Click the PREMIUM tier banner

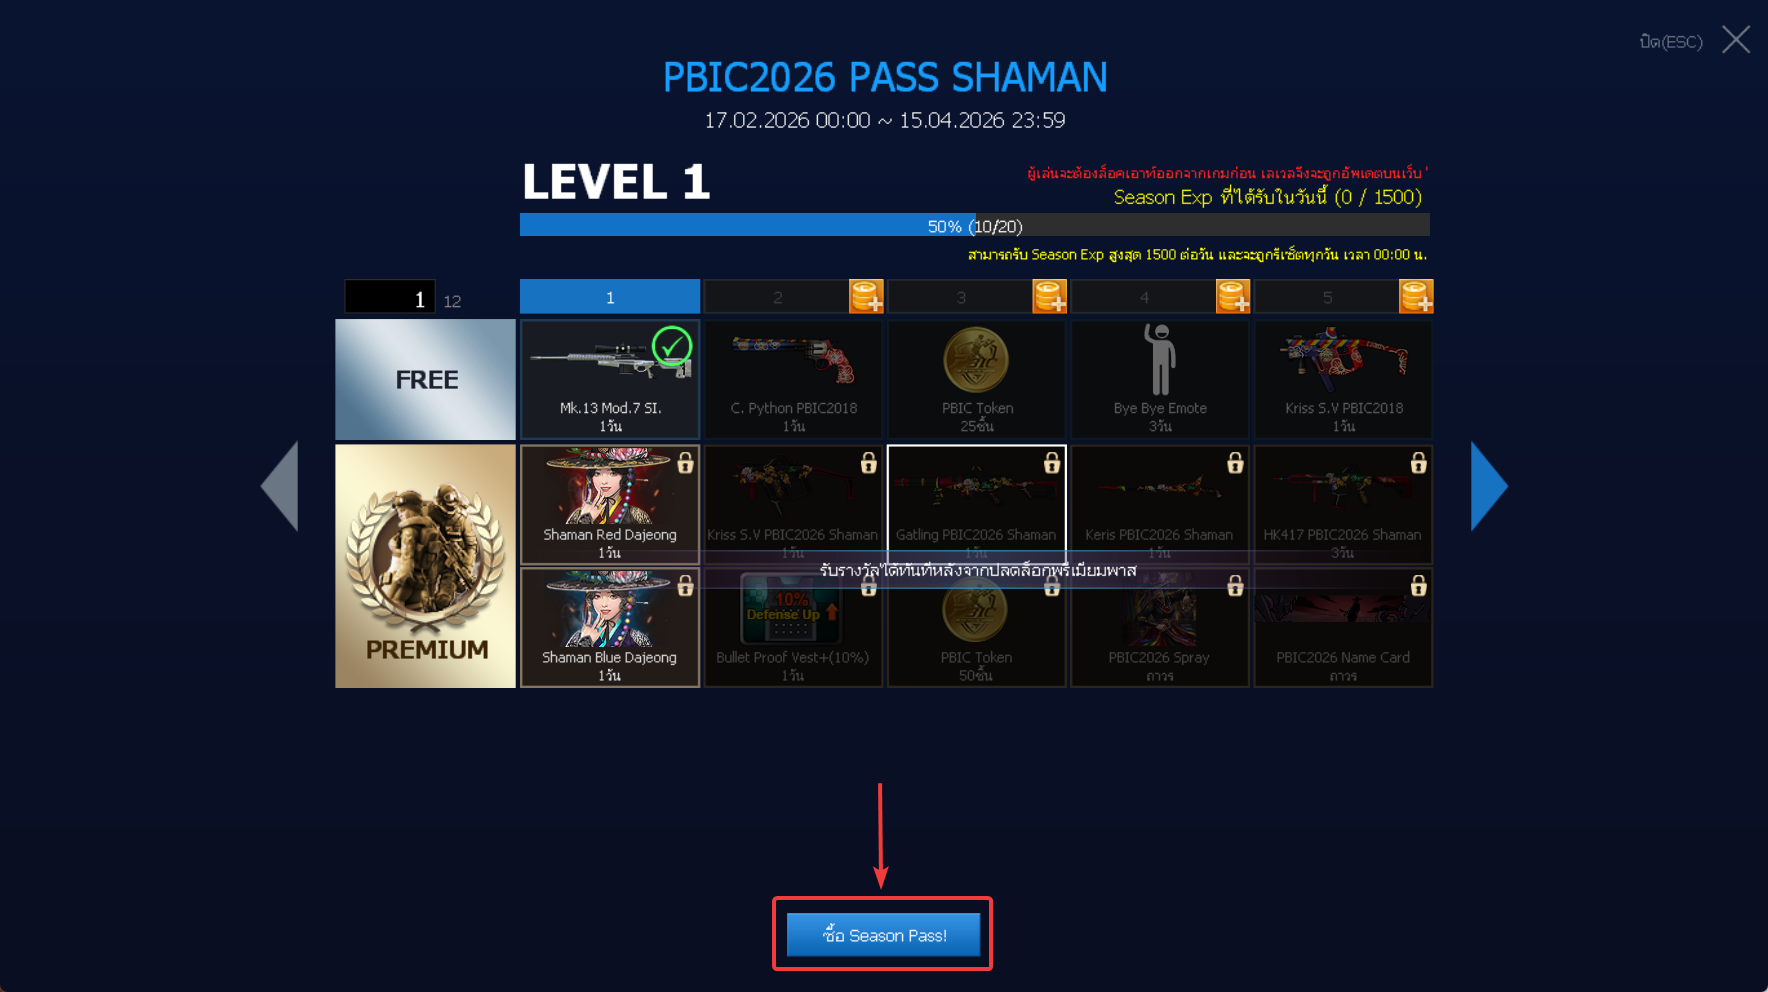(x=425, y=566)
